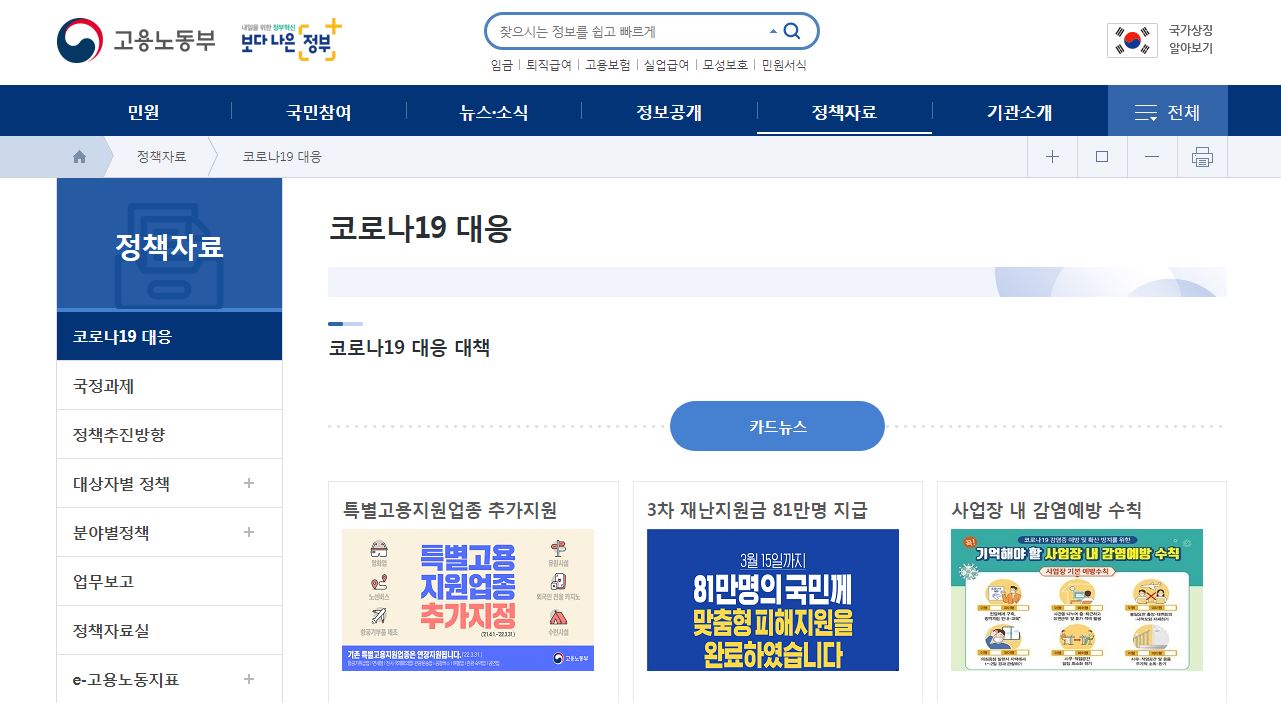Image resolution: width=1281 pixels, height=703 pixels.
Task: Go to home via breadcrumb house icon
Action: tap(79, 157)
